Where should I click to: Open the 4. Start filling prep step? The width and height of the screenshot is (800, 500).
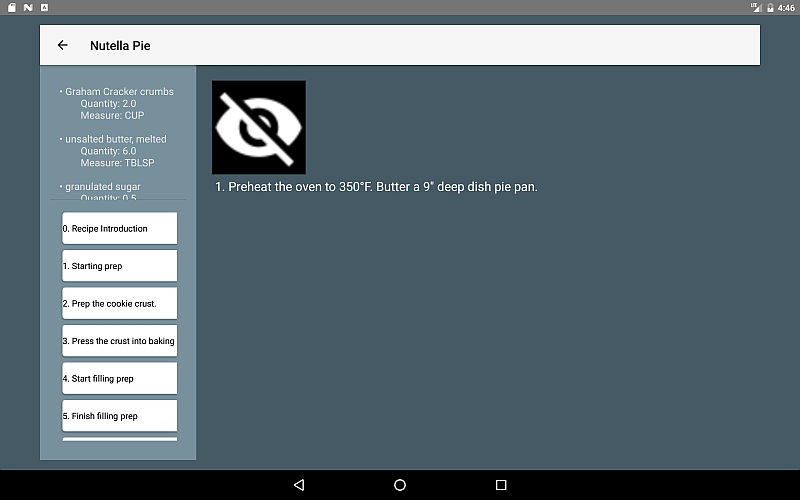click(x=120, y=378)
